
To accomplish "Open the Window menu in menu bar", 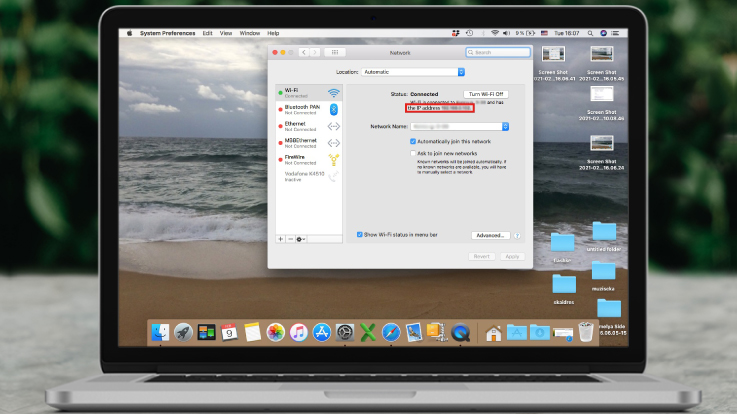I will [249, 33].
